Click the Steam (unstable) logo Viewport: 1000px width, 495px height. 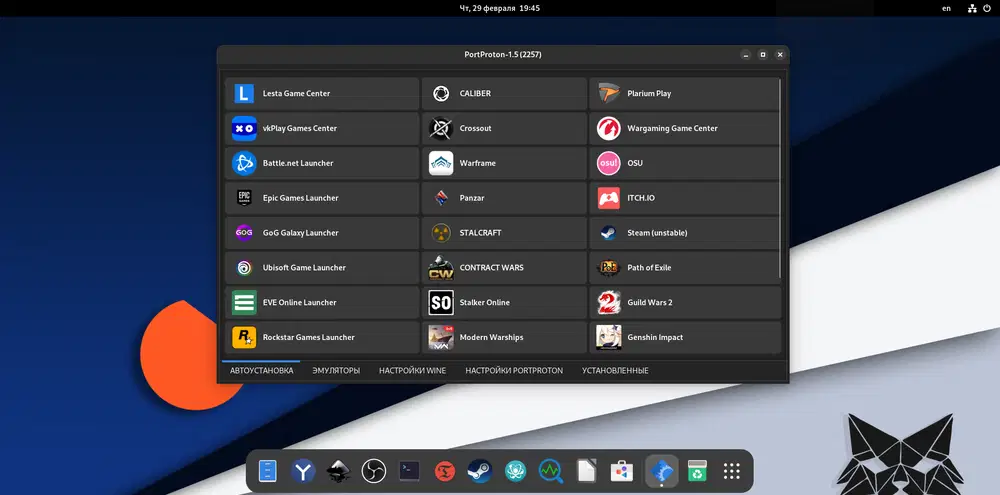click(x=608, y=233)
